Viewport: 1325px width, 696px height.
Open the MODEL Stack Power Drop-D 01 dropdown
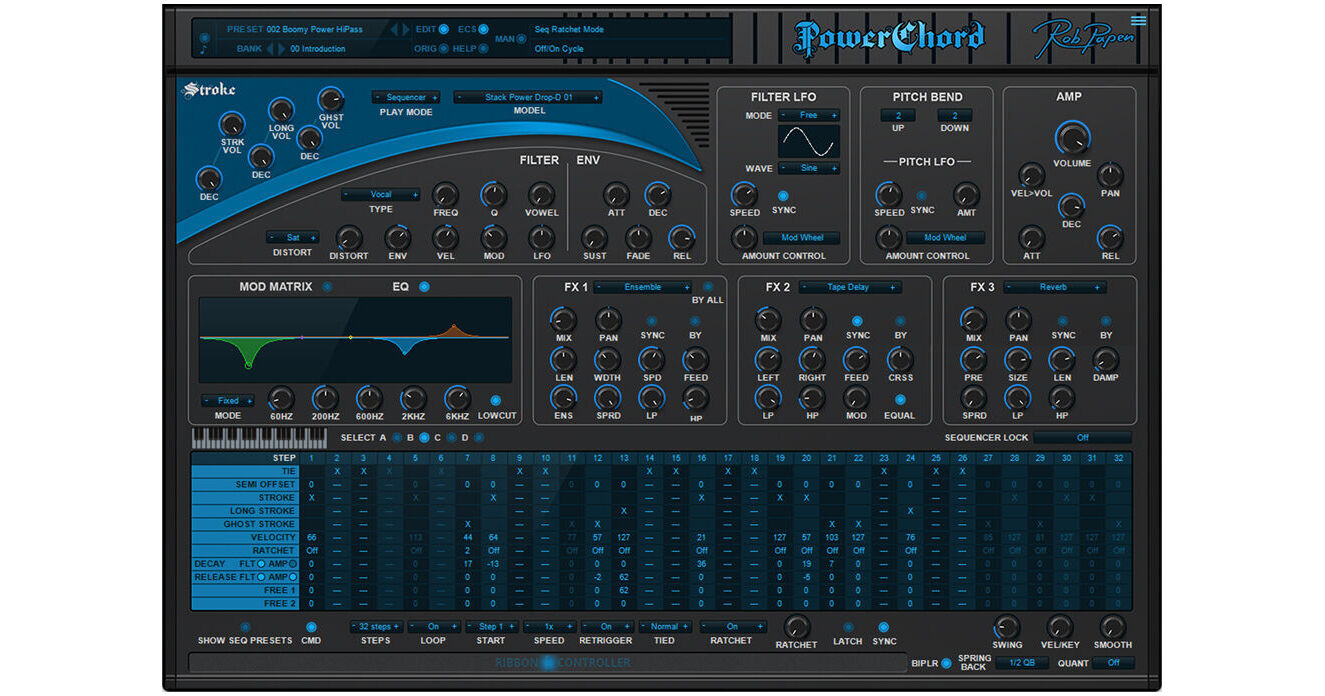pyautogui.click(x=528, y=97)
